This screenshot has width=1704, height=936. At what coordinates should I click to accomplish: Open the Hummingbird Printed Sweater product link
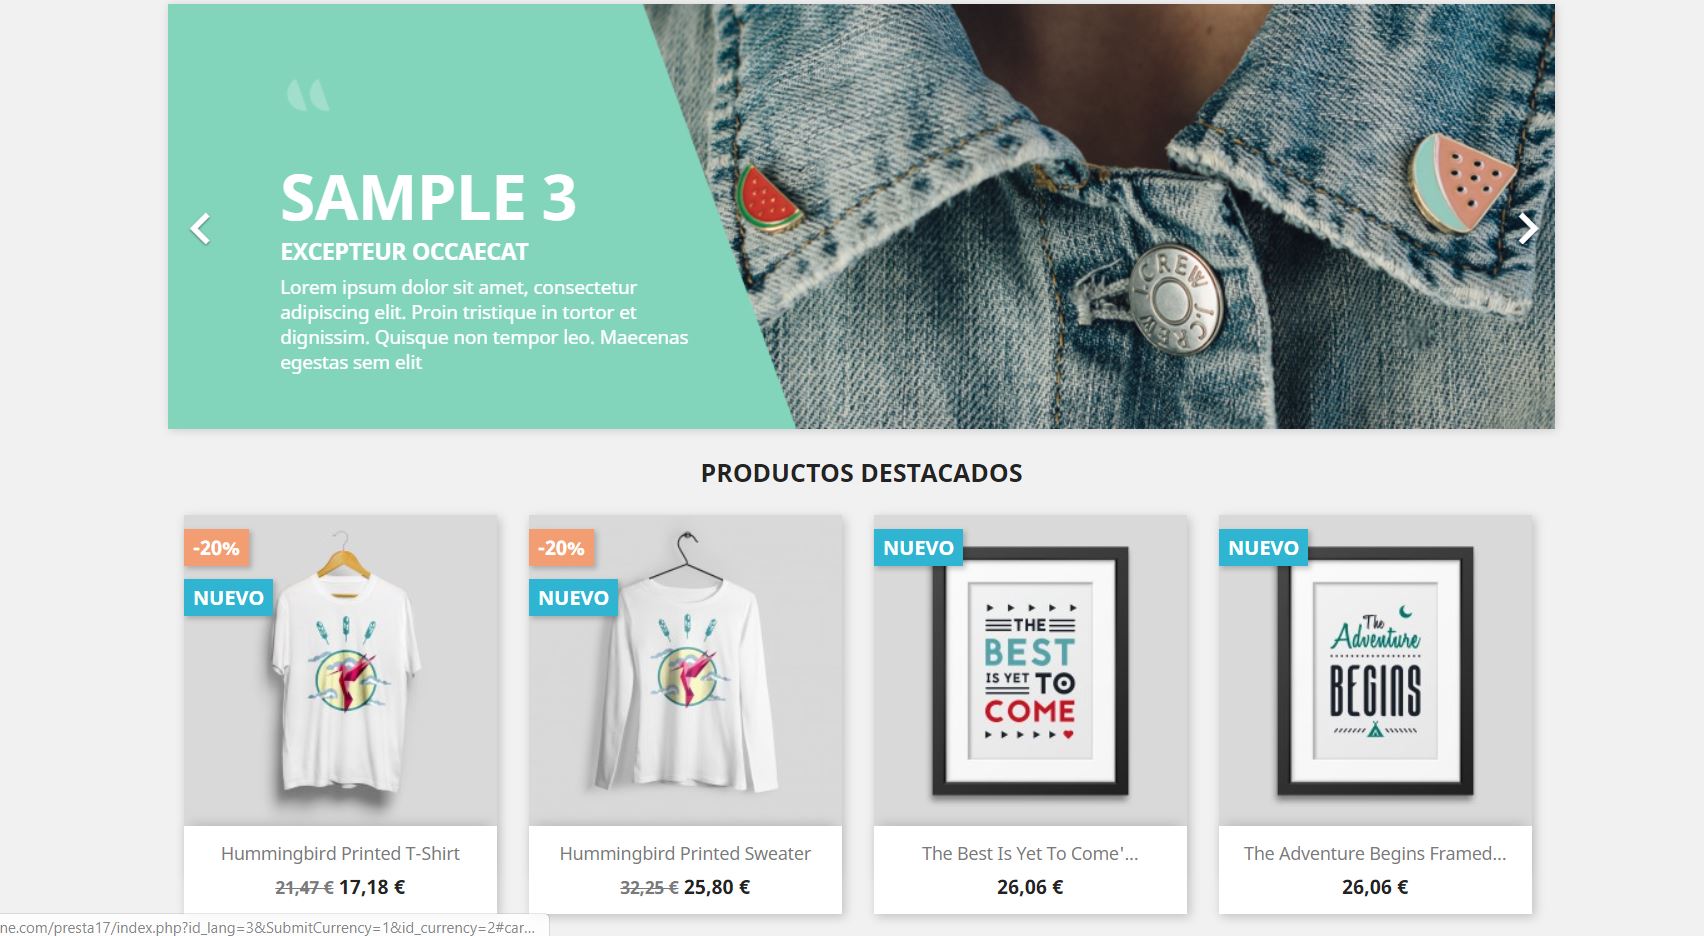pos(685,854)
